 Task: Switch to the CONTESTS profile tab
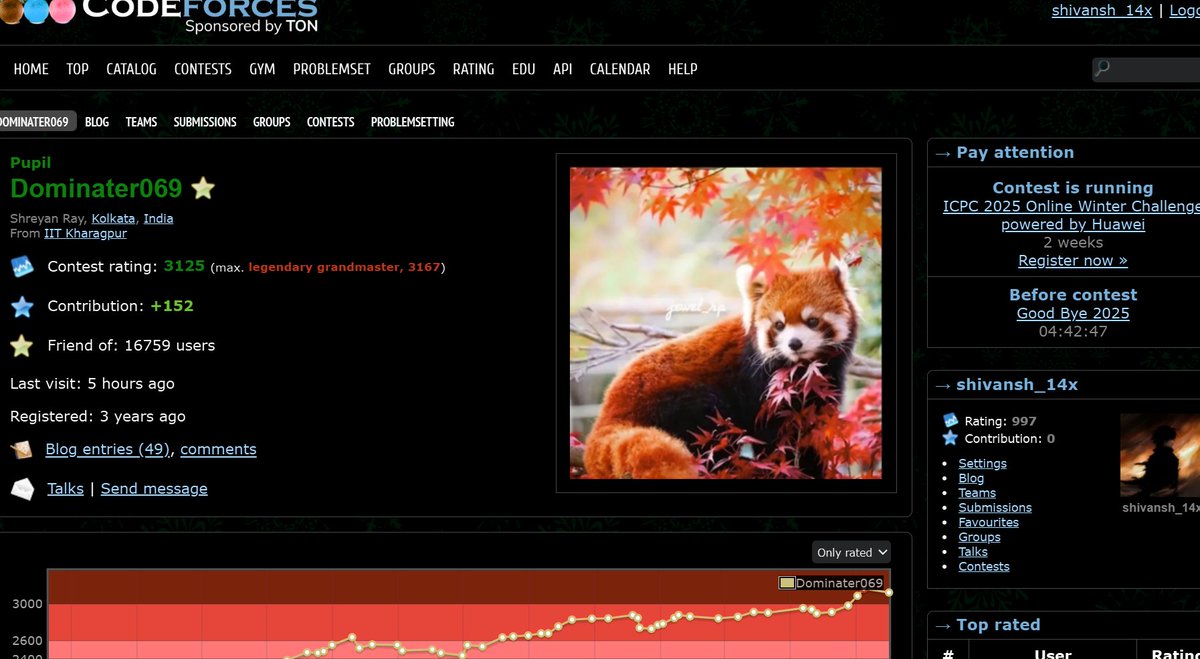tap(330, 122)
